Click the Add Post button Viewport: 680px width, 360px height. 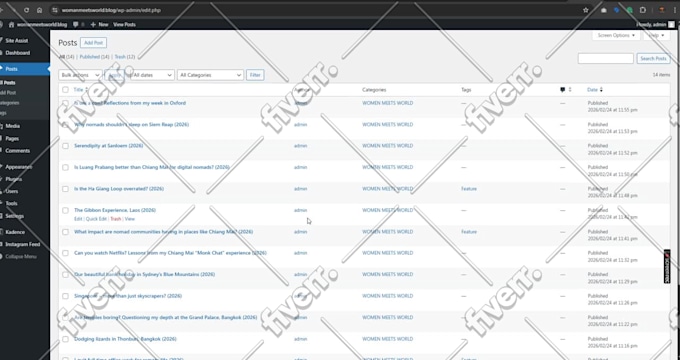pyautogui.click(x=93, y=43)
